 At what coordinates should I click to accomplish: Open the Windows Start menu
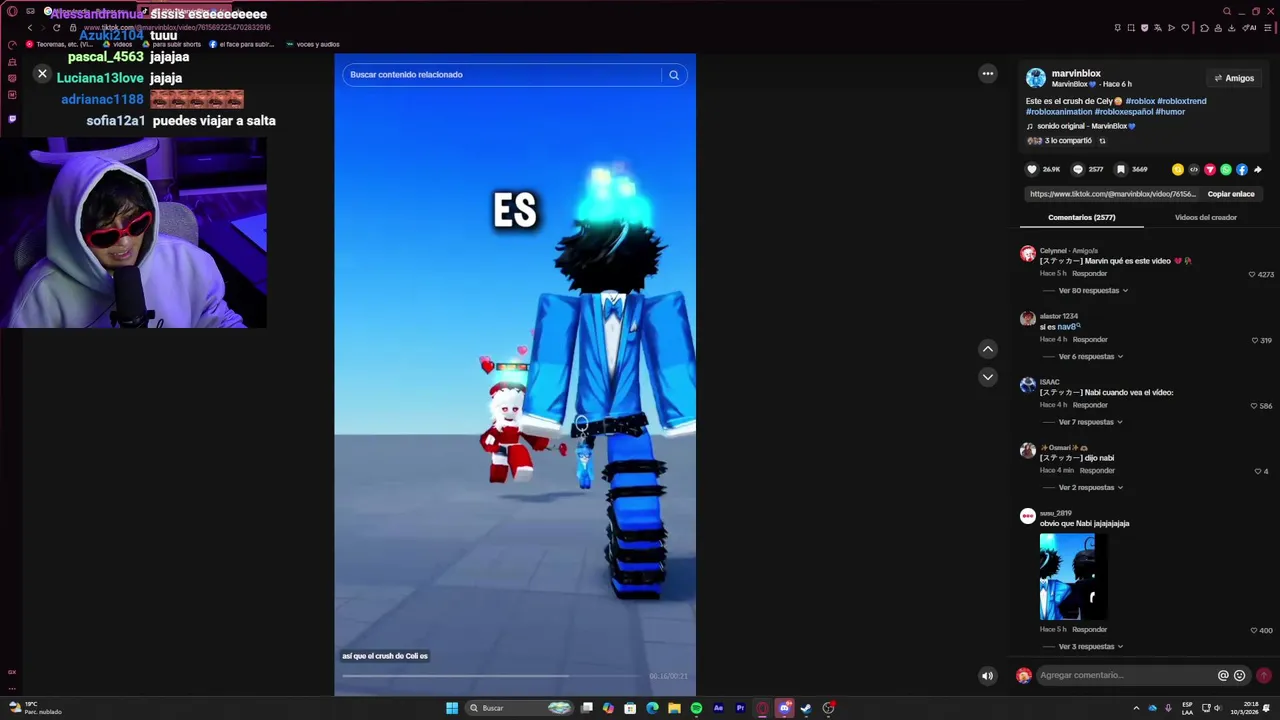click(x=452, y=708)
